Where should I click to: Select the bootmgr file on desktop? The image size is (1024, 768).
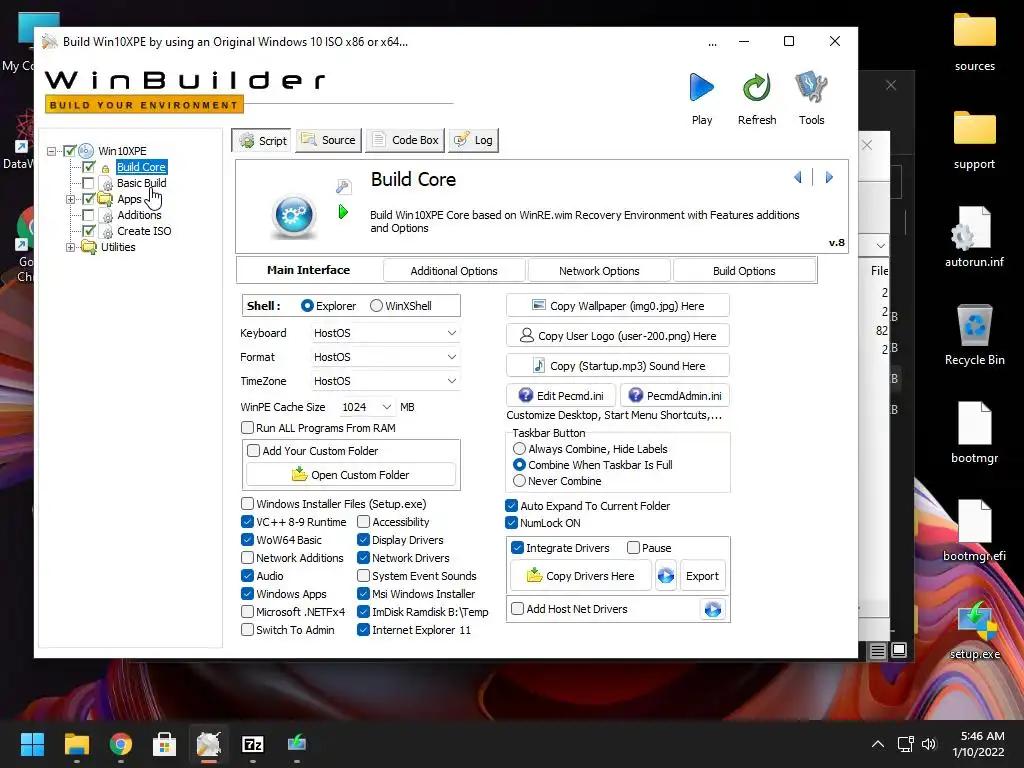click(x=974, y=433)
